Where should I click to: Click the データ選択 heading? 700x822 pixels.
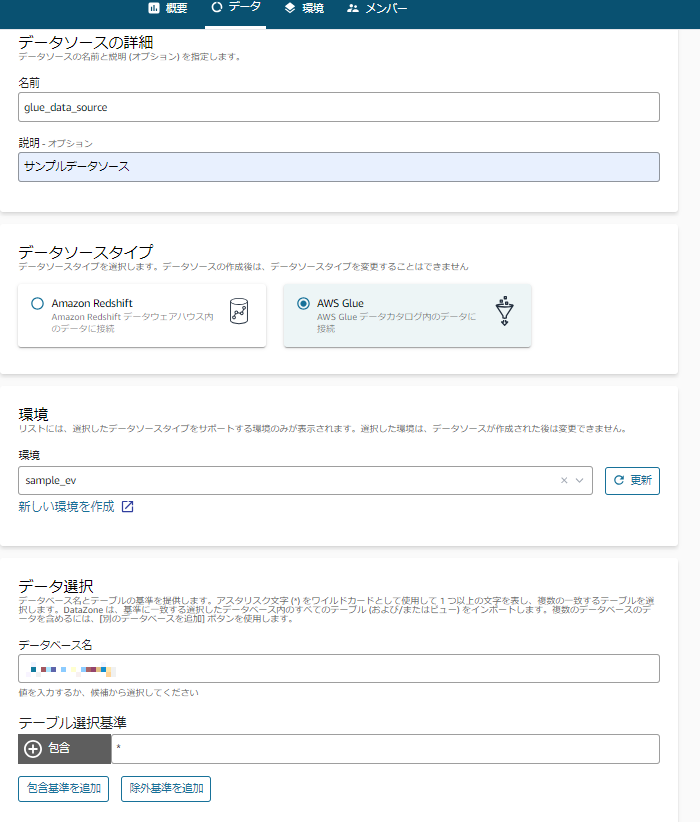56,586
